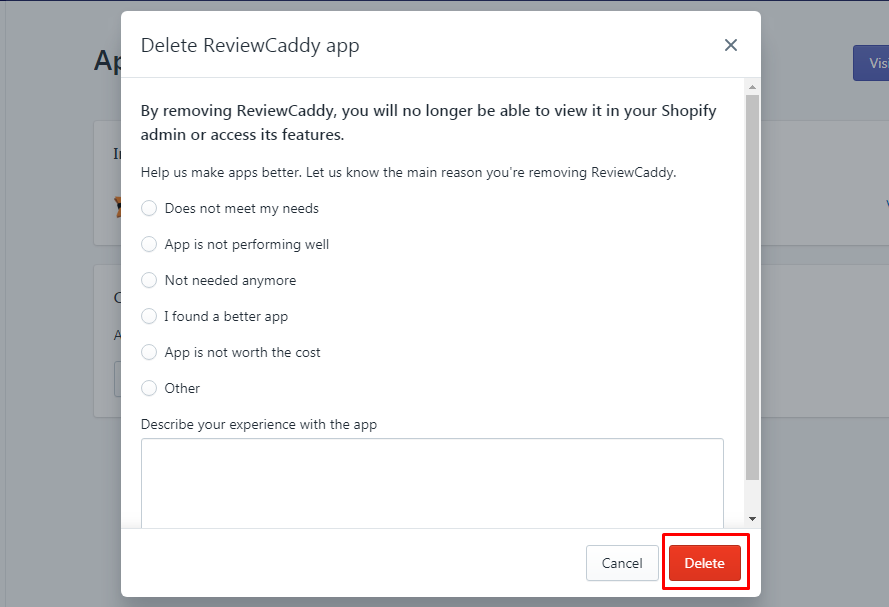This screenshot has width=889, height=607.
Task: Click the 'Describe your experience with the app' label
Action: point(259,425)
